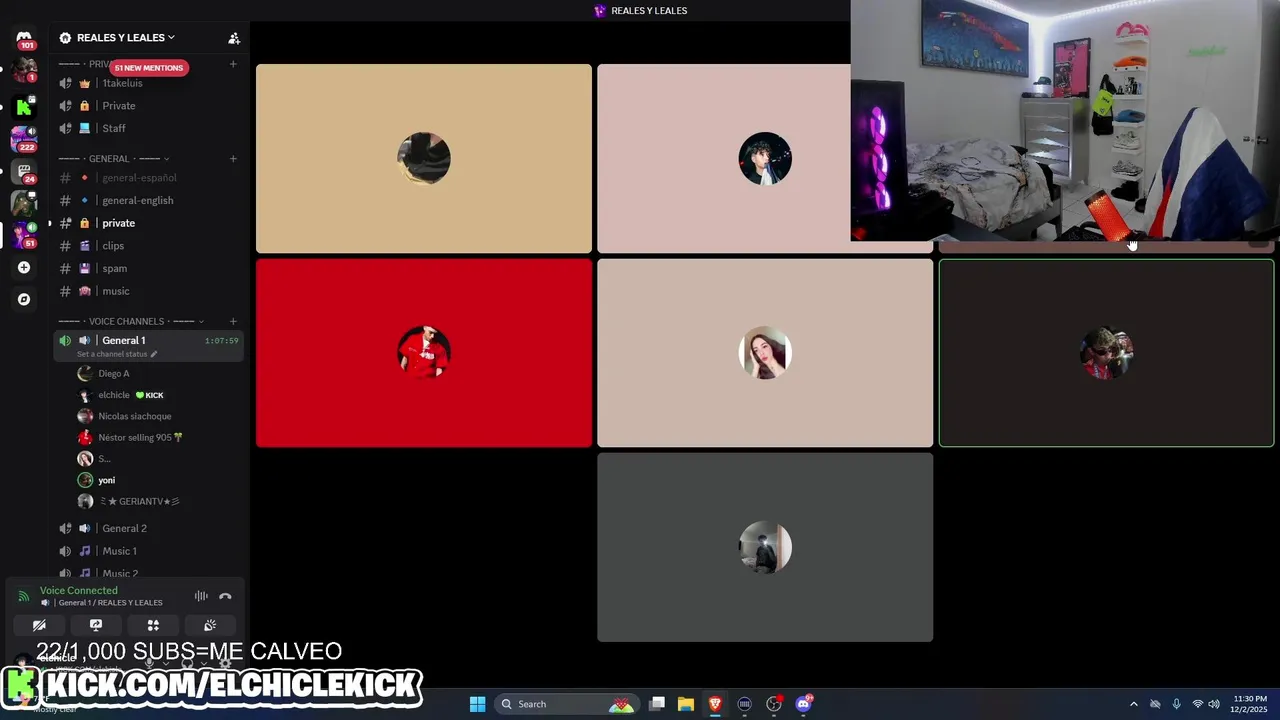
Task: Collapse the VOICE CHANNELS category
Action: [131, 321]
